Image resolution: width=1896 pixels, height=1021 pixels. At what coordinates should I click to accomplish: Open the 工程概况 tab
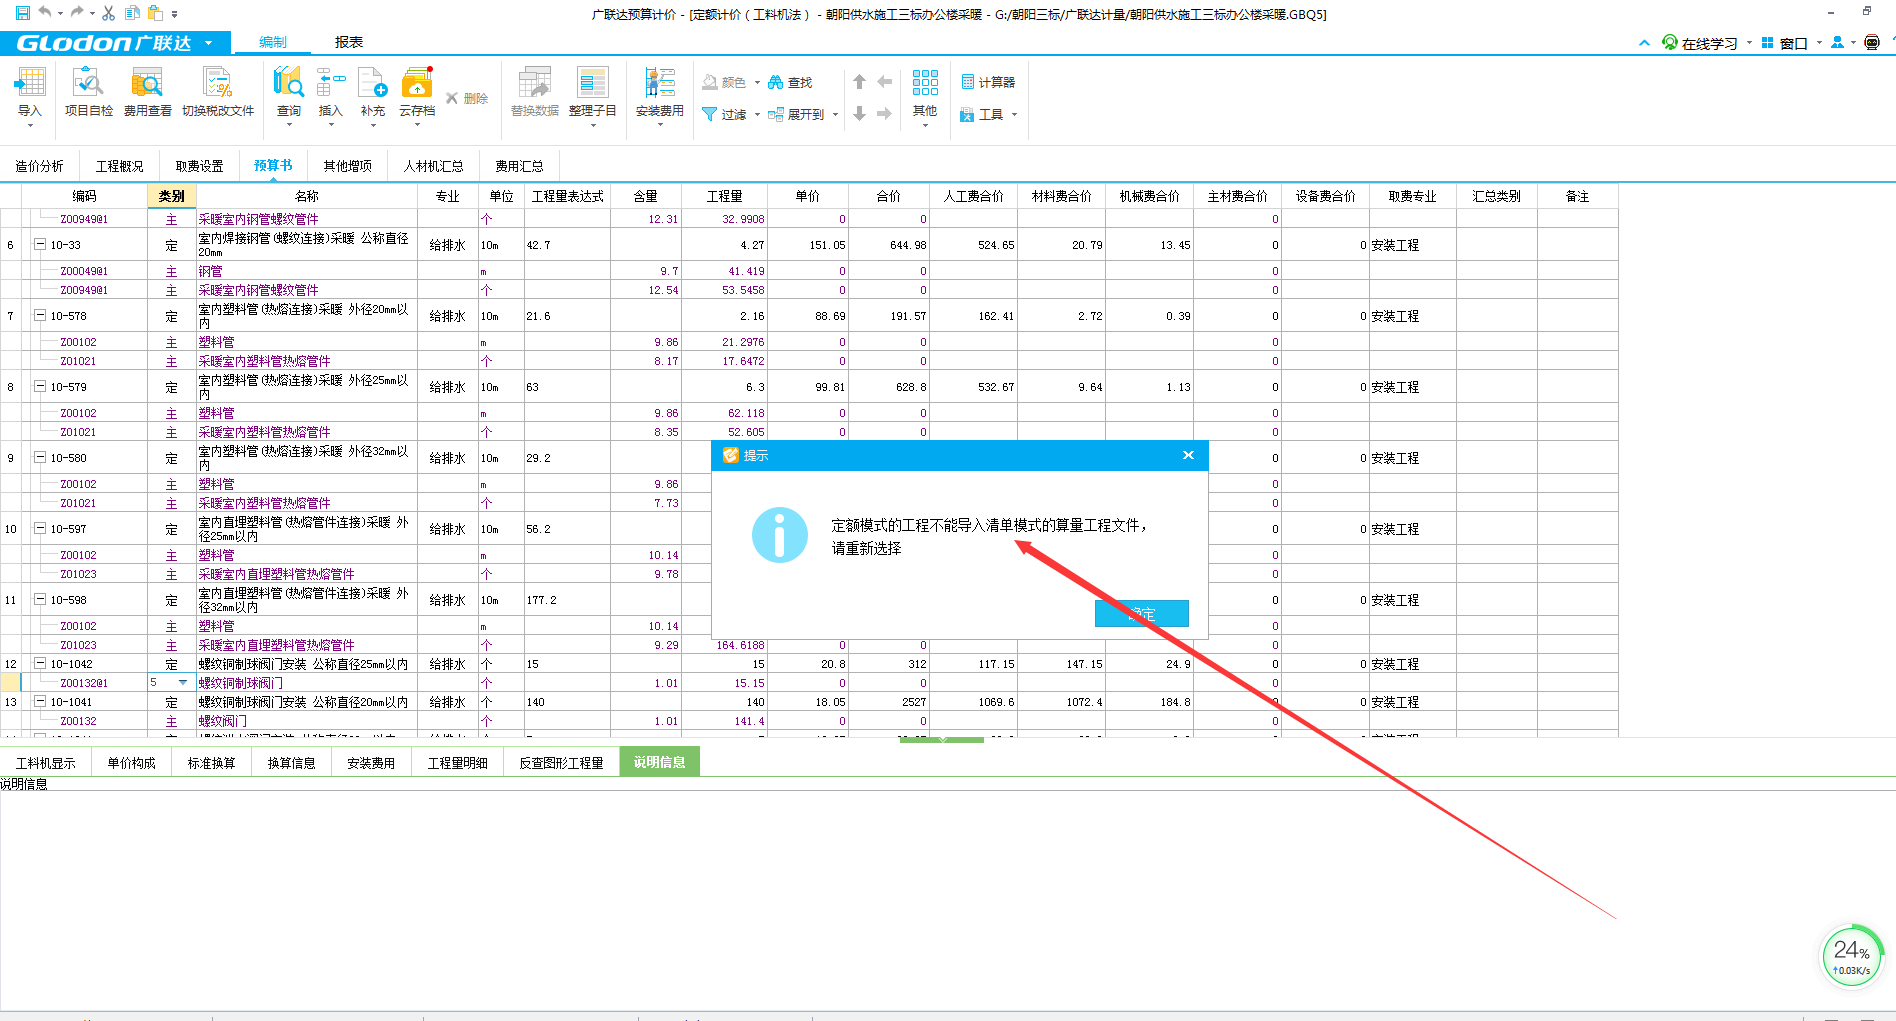[120, 166]
